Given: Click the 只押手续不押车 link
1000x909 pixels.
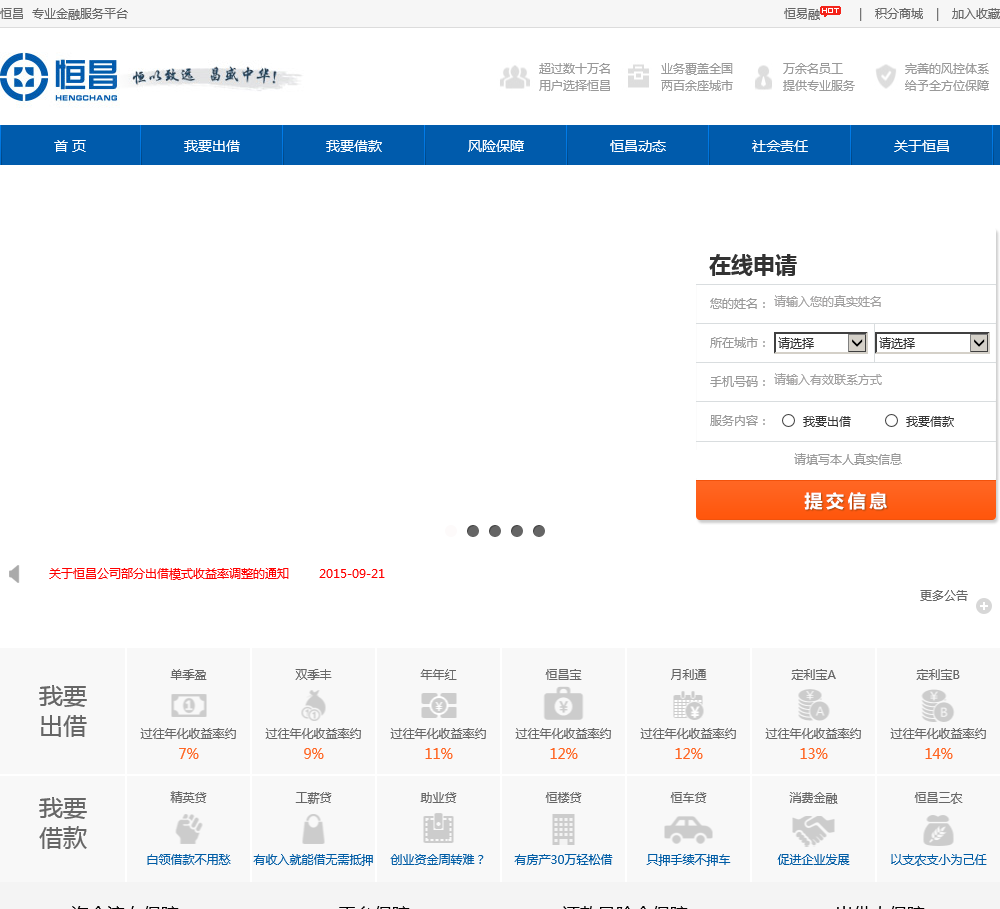Looking at the screenshot, I should click(x=688, y=859).
